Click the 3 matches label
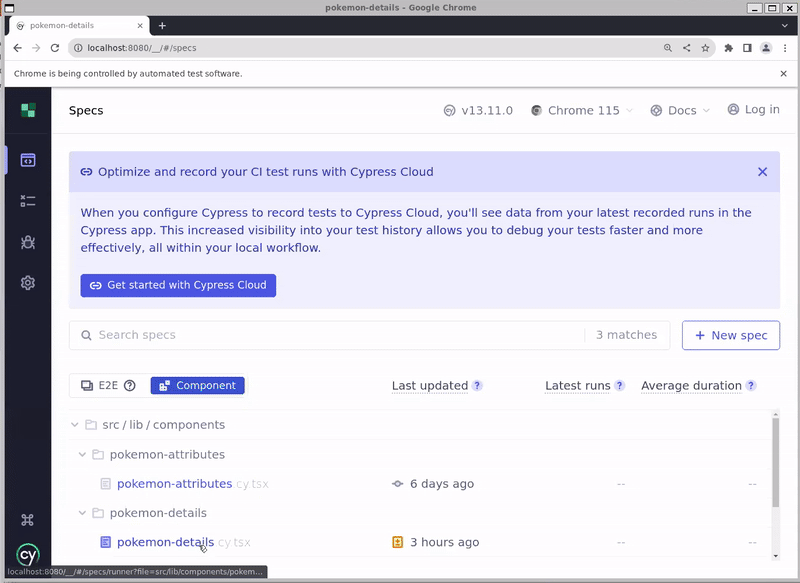Viewport: 800px width, 583px height. [x=627, y=335]
